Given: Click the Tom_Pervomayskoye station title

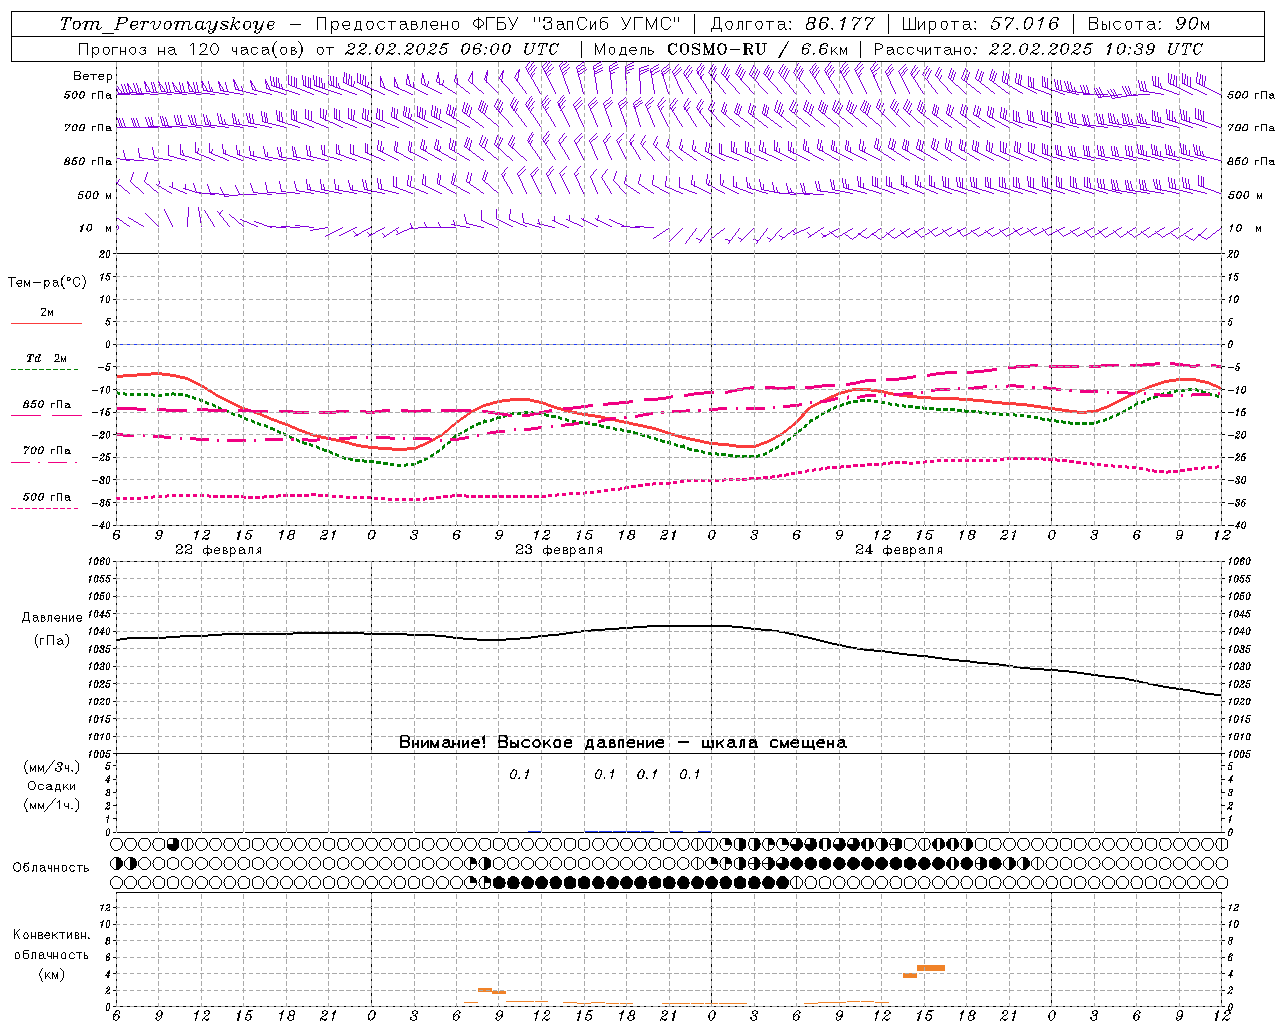Looking at the screenshot, I should pyautogui.click(x=167, y=24).
